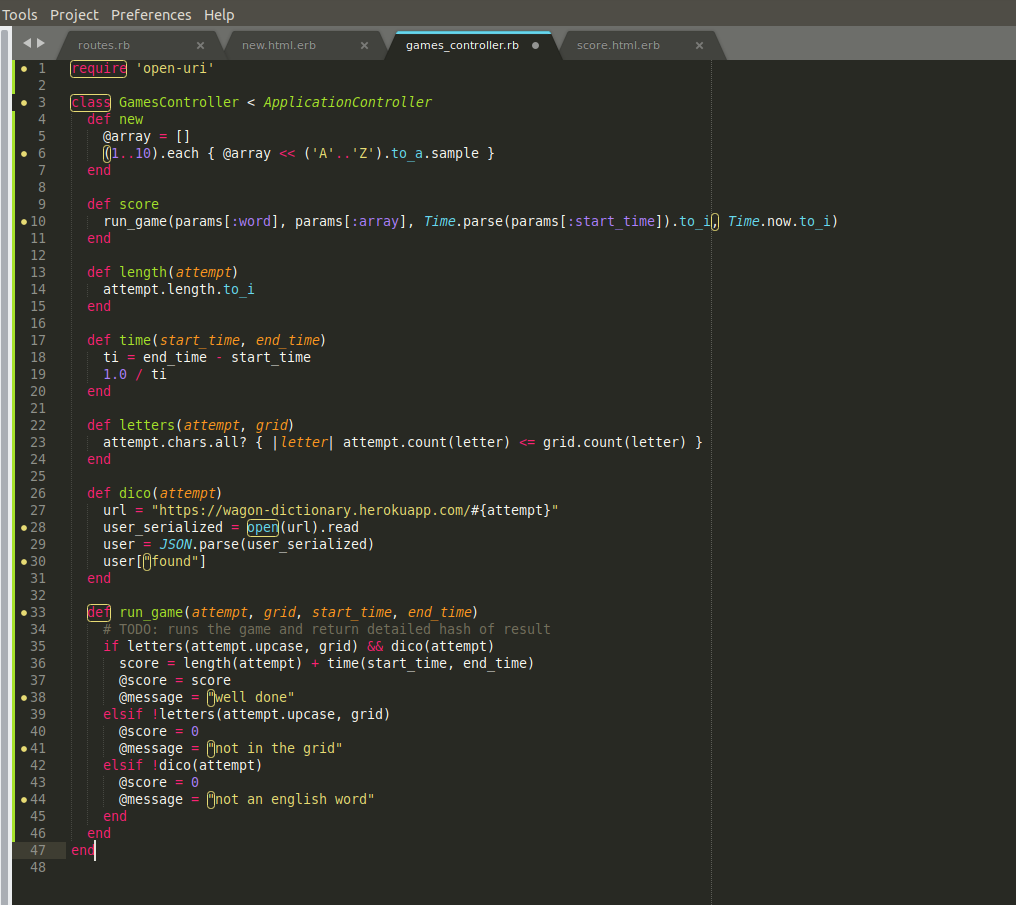Switch to the score.html.erb tab
1016x905 pixels.
(618, 45)
